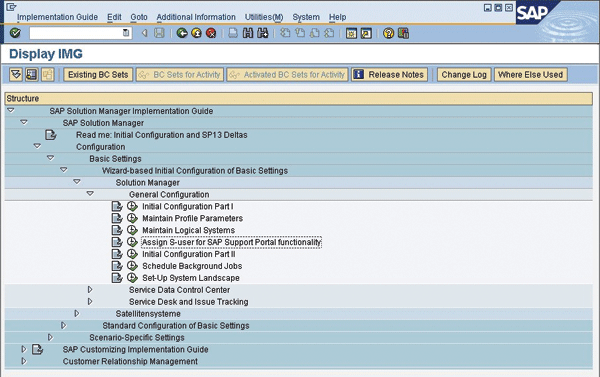Open documentation for Initial Configuration Part II

(117, 254)
